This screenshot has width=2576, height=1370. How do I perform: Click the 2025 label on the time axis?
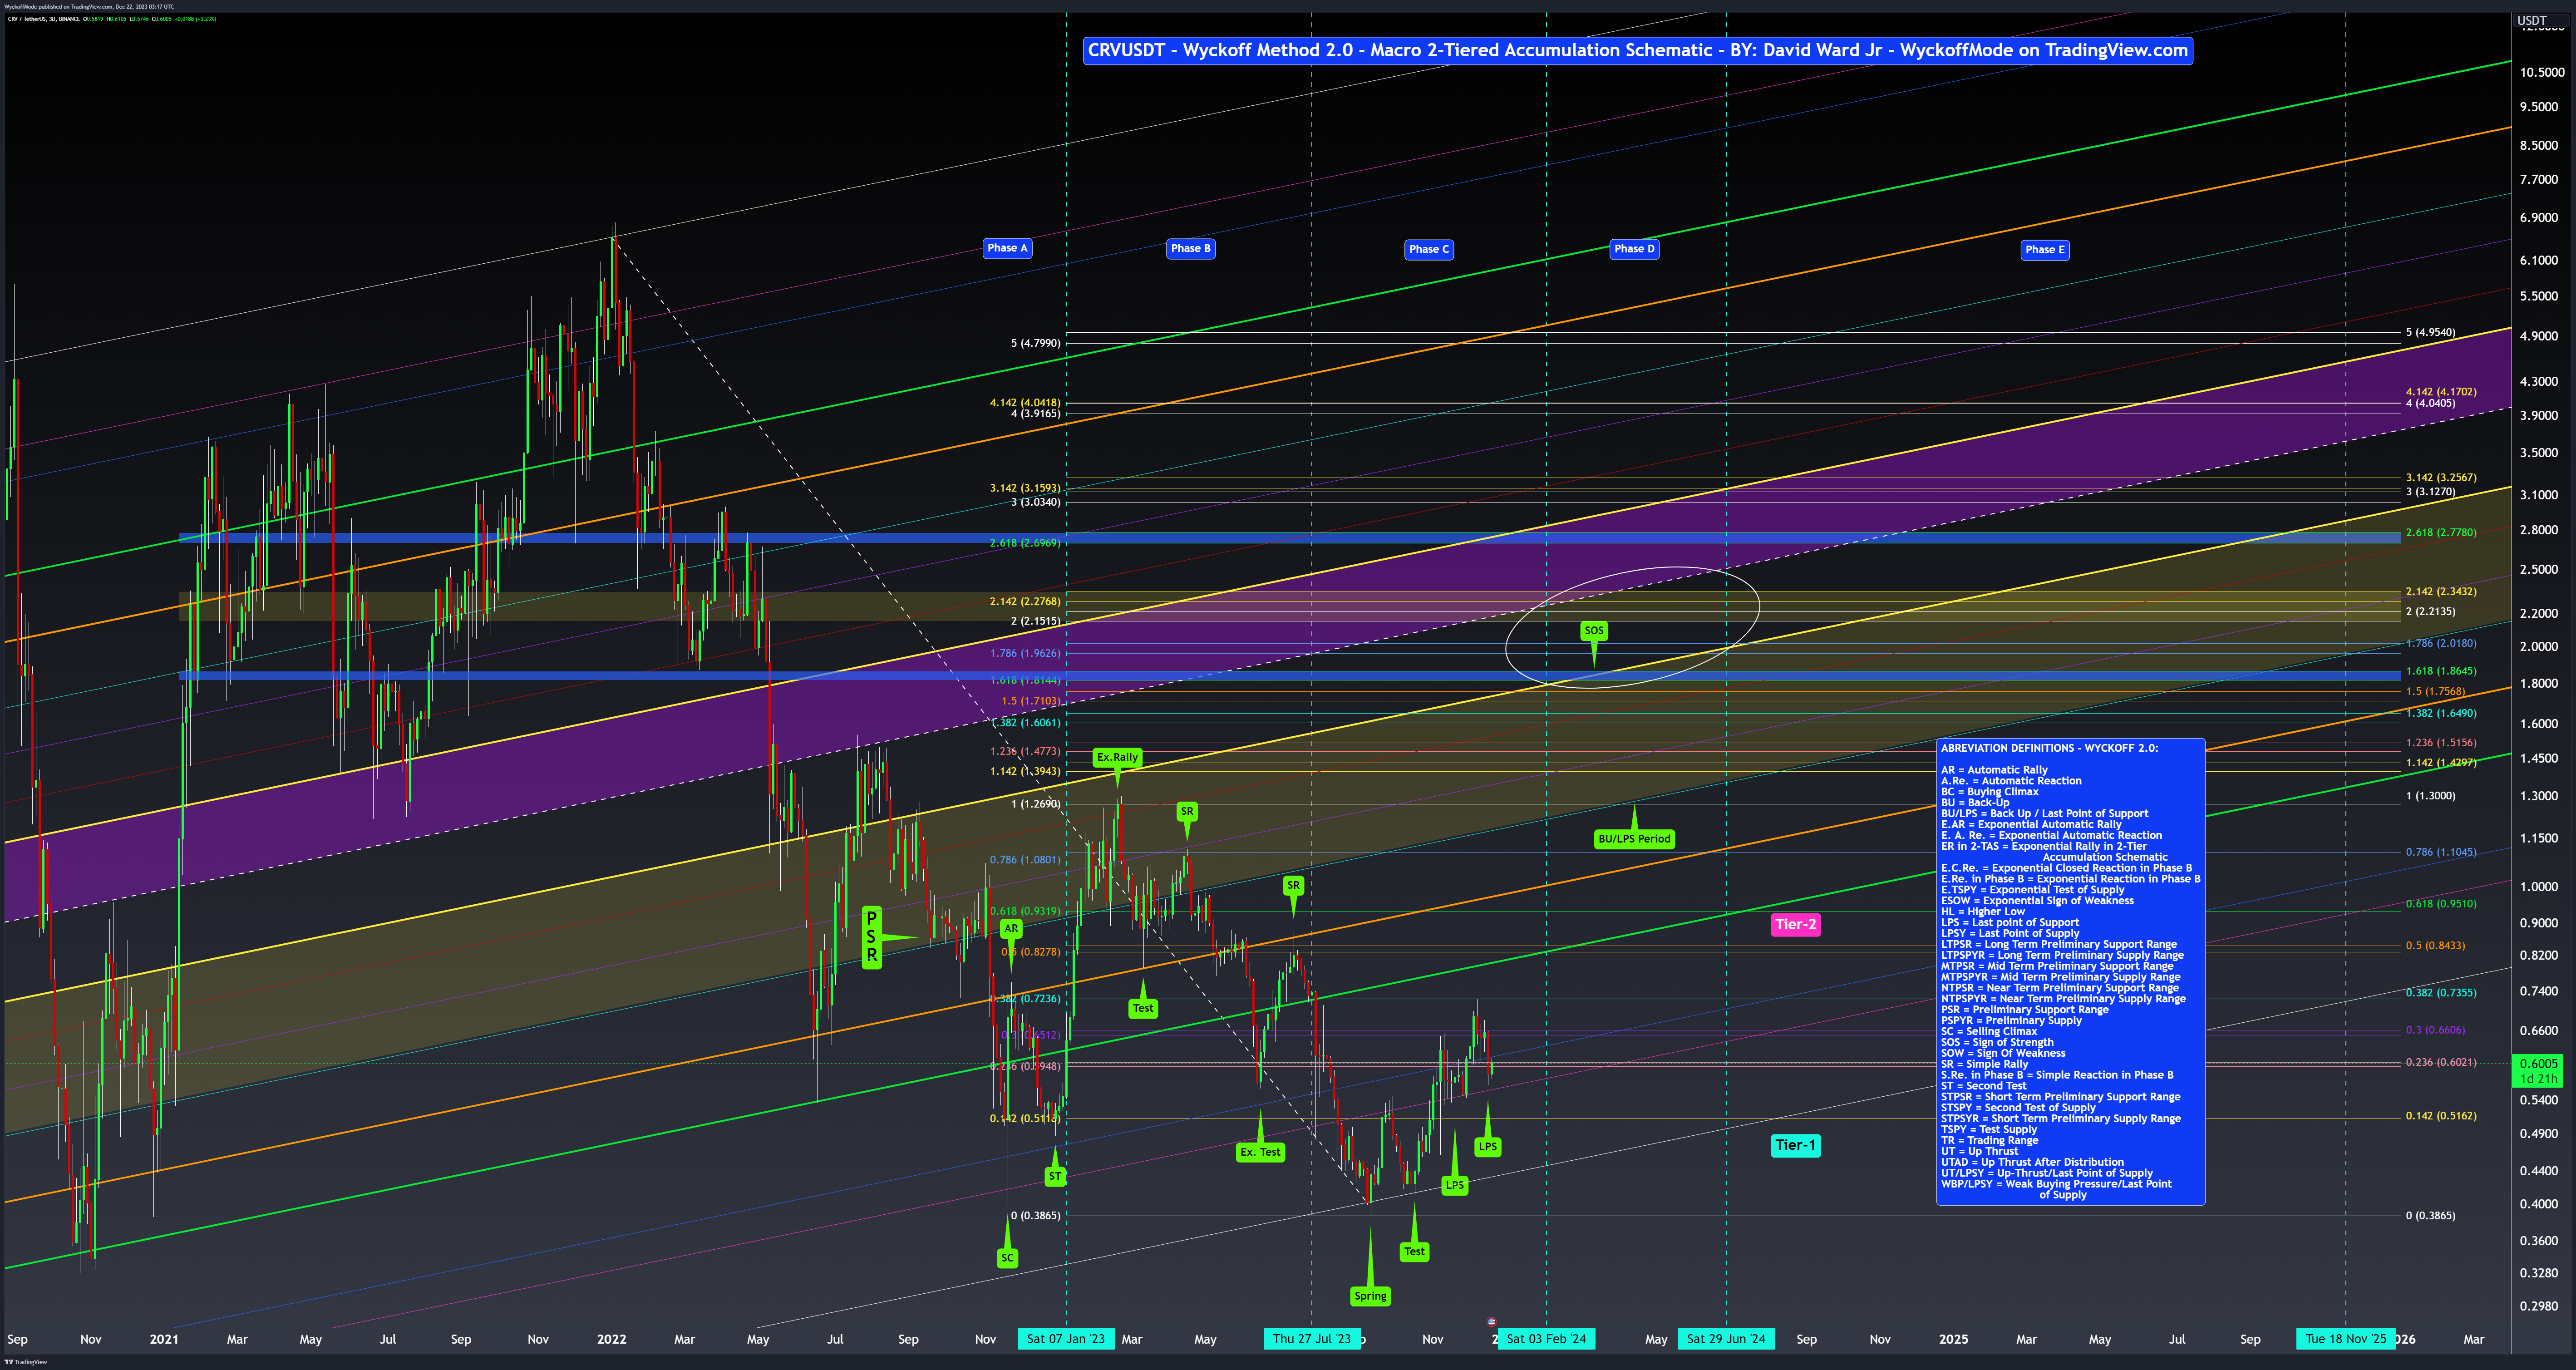point(1953,1339)
